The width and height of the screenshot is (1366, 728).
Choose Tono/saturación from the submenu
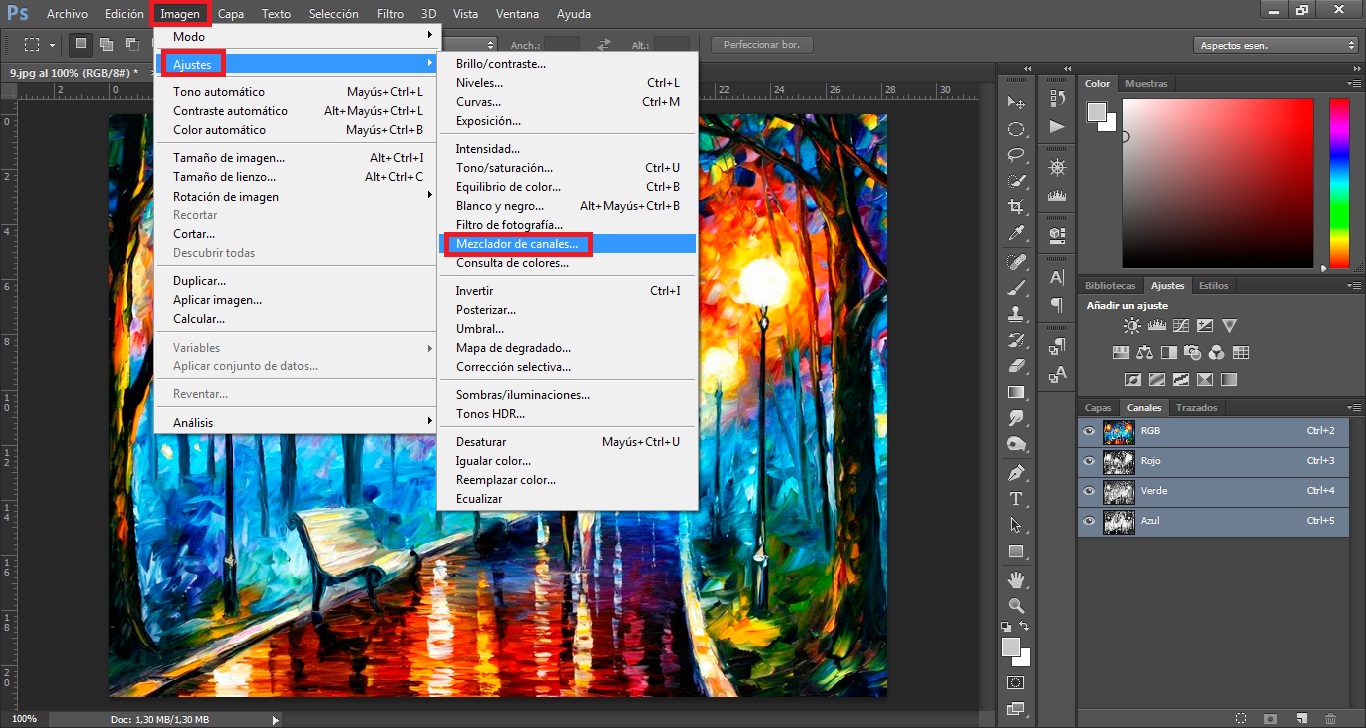568,168
